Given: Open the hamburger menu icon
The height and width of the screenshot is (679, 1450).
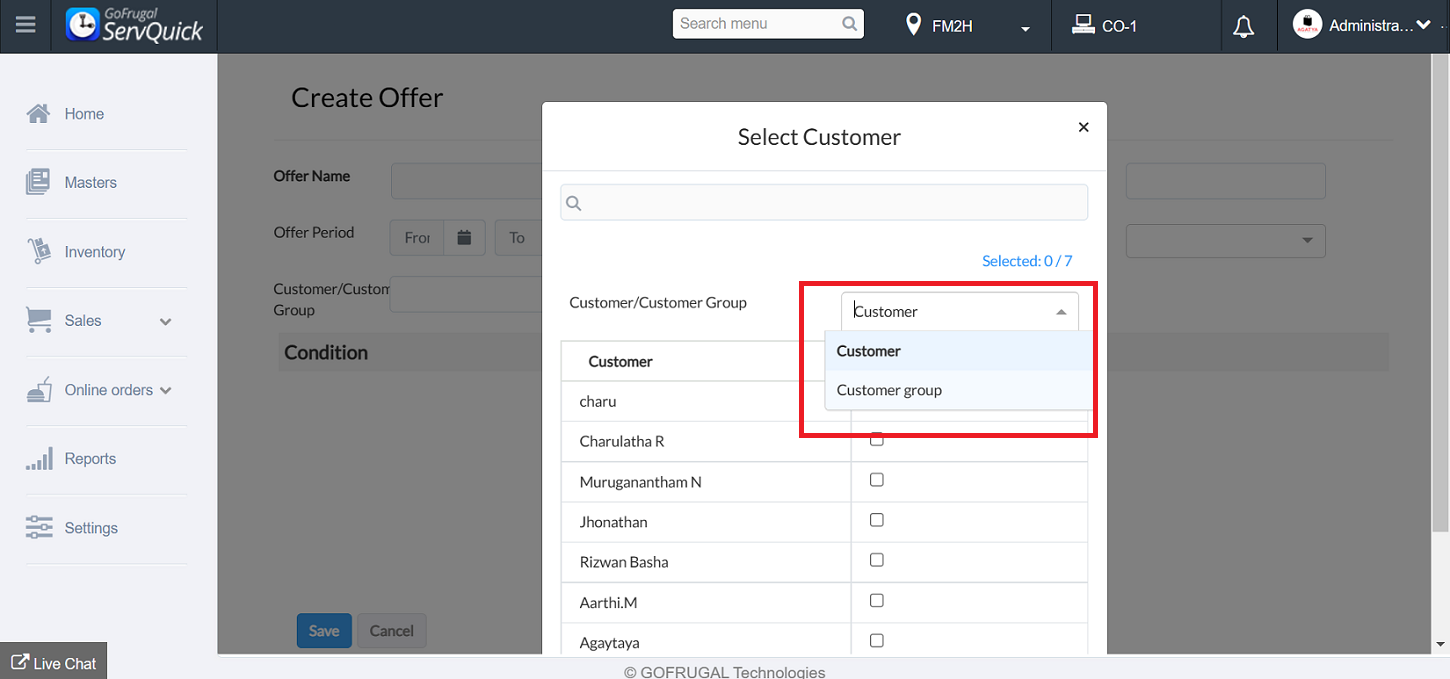Looking at the screenshot, I should (x=26, y=25).
